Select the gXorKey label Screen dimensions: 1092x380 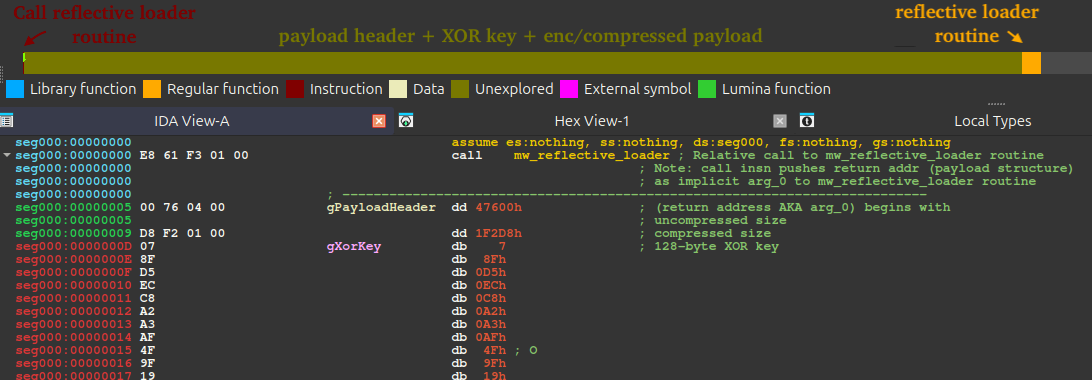tap(354, 247)
